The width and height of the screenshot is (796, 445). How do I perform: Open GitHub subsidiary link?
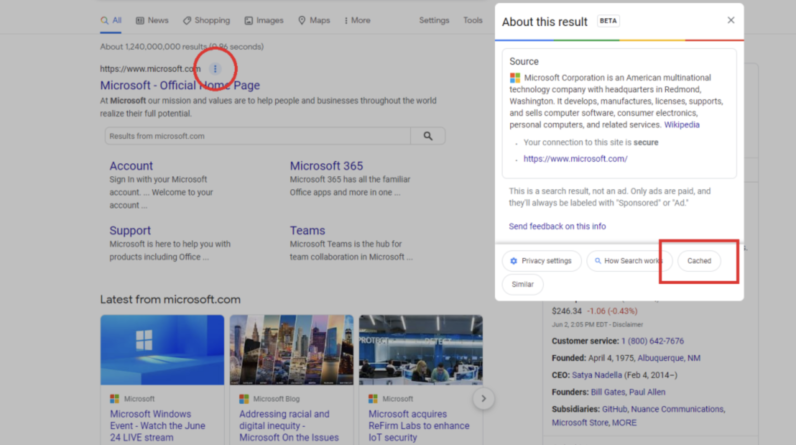point(614,409)
